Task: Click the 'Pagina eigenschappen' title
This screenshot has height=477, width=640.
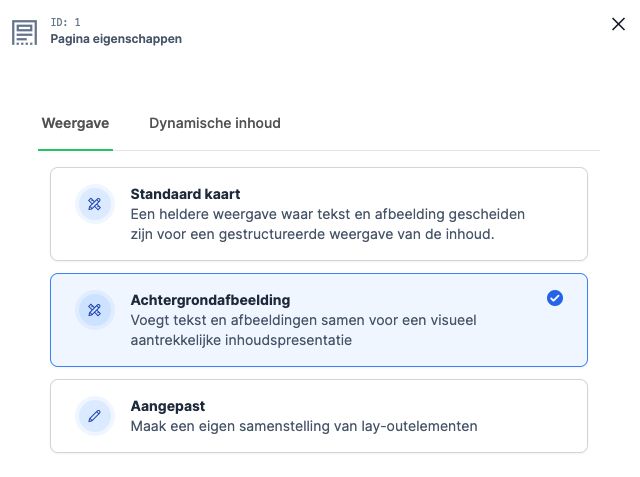Action: [116, 39]
